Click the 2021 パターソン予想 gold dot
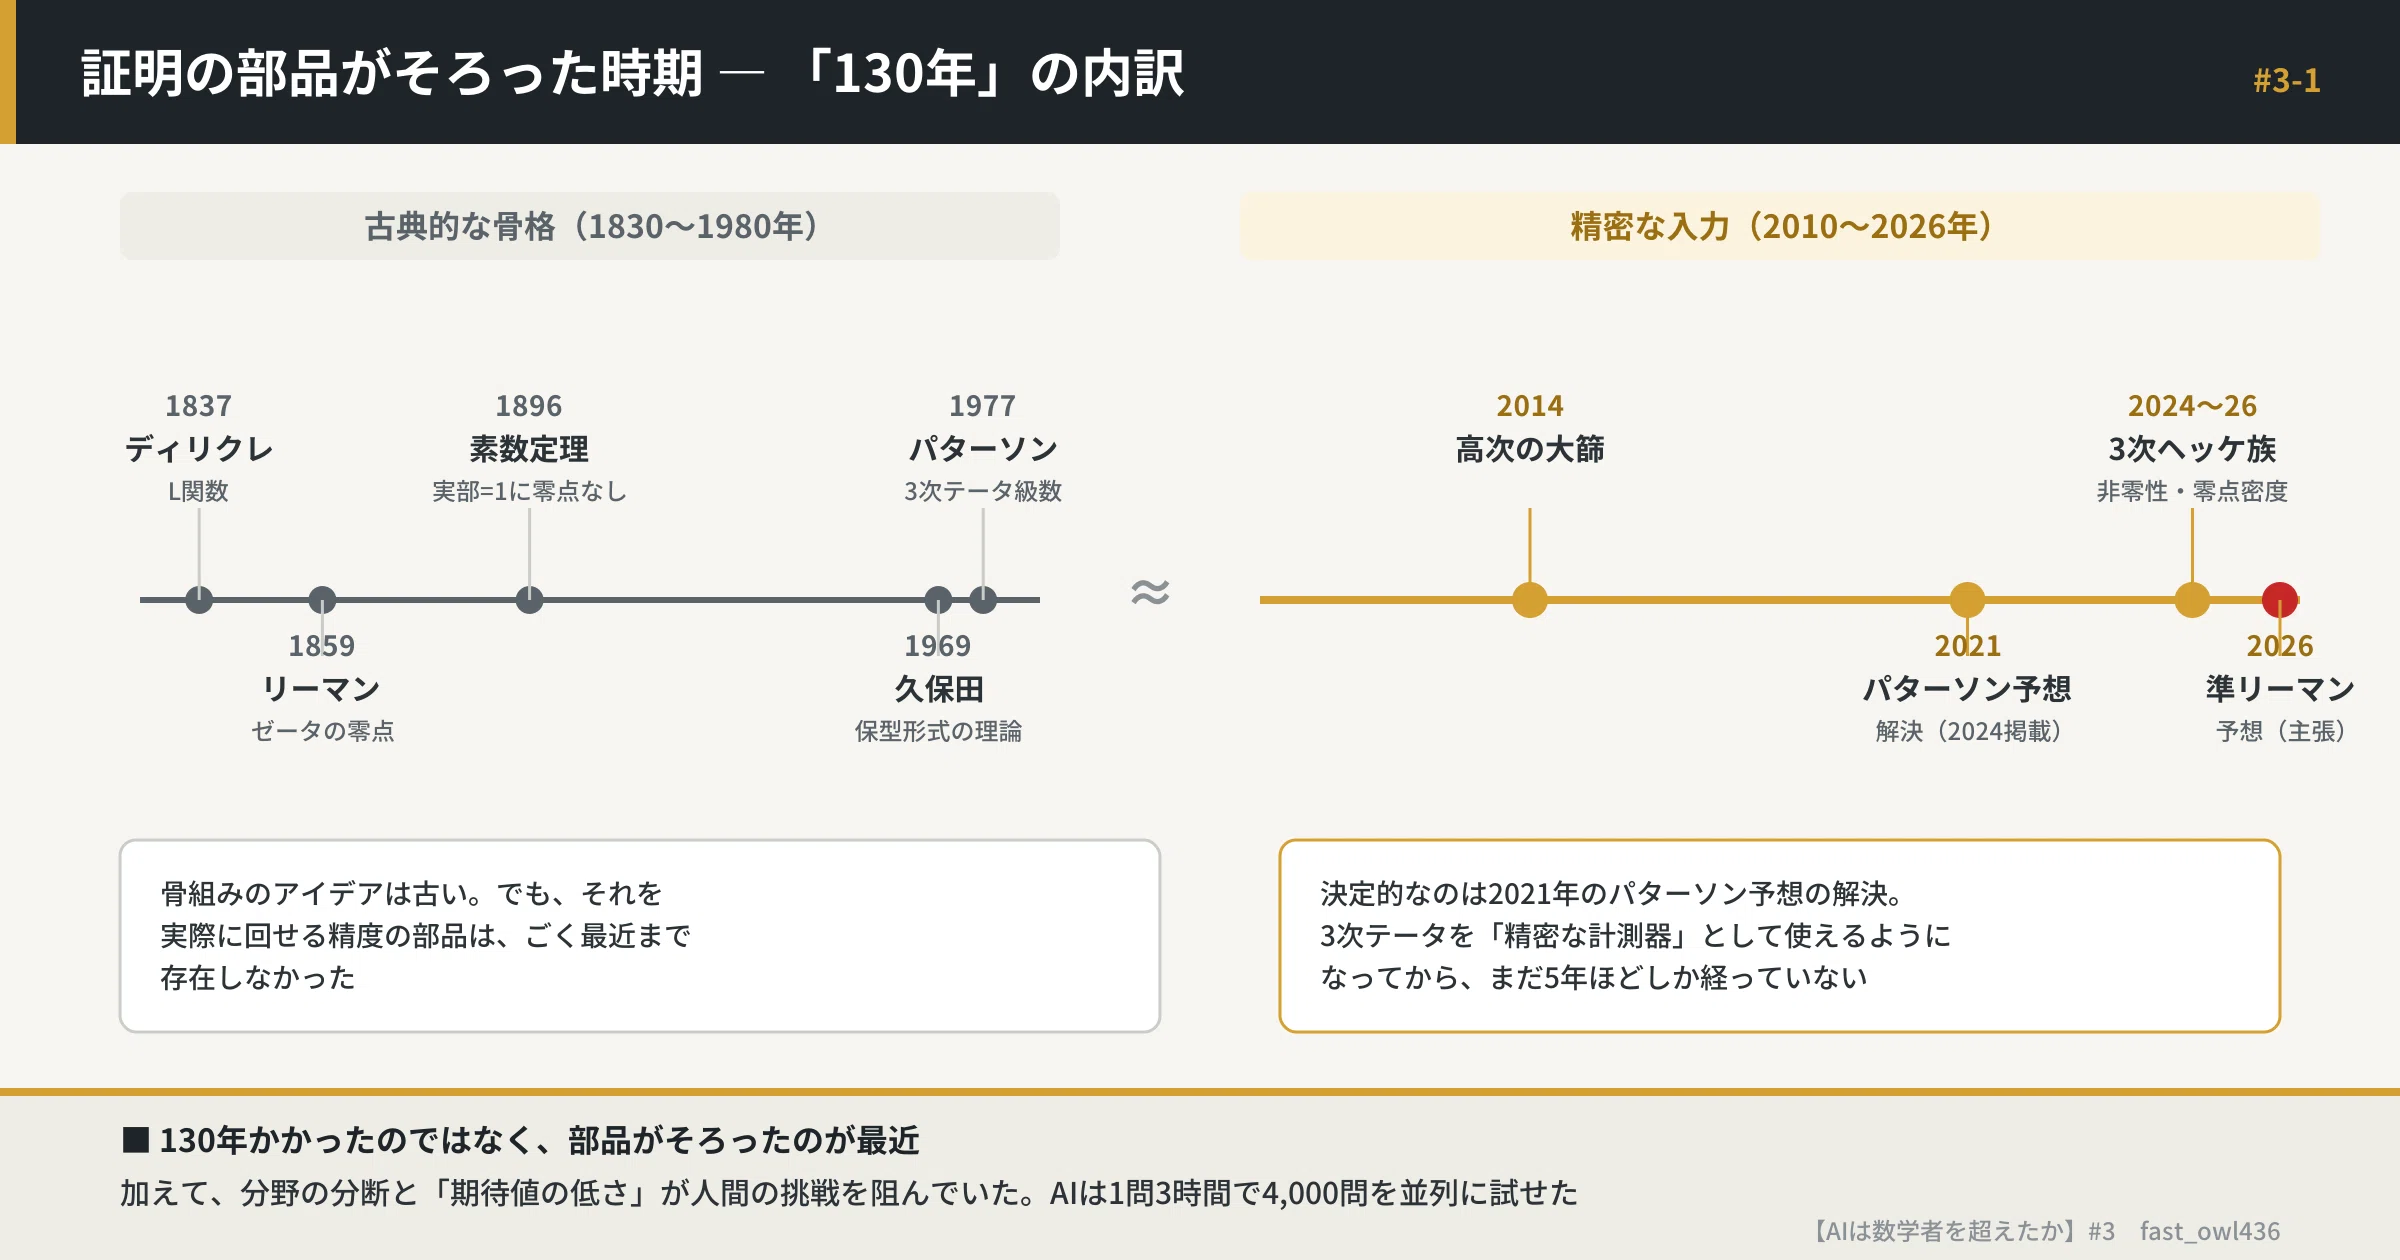This screenshot has height=1260, width=2400. [1967, 600]
